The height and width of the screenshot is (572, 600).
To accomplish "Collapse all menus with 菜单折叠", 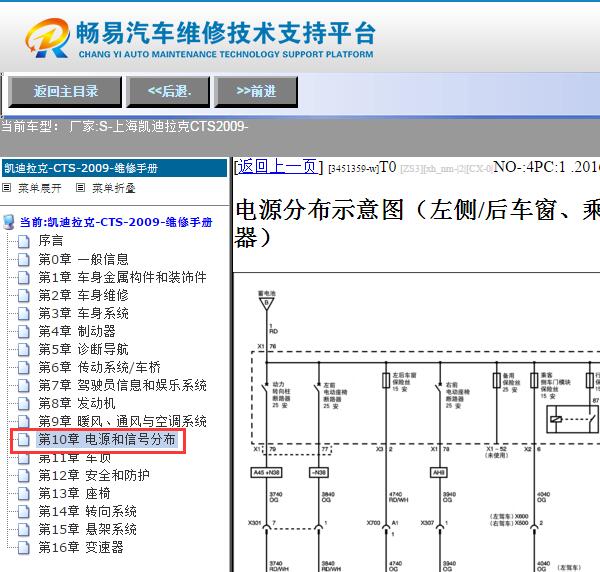I will point(114,188).
